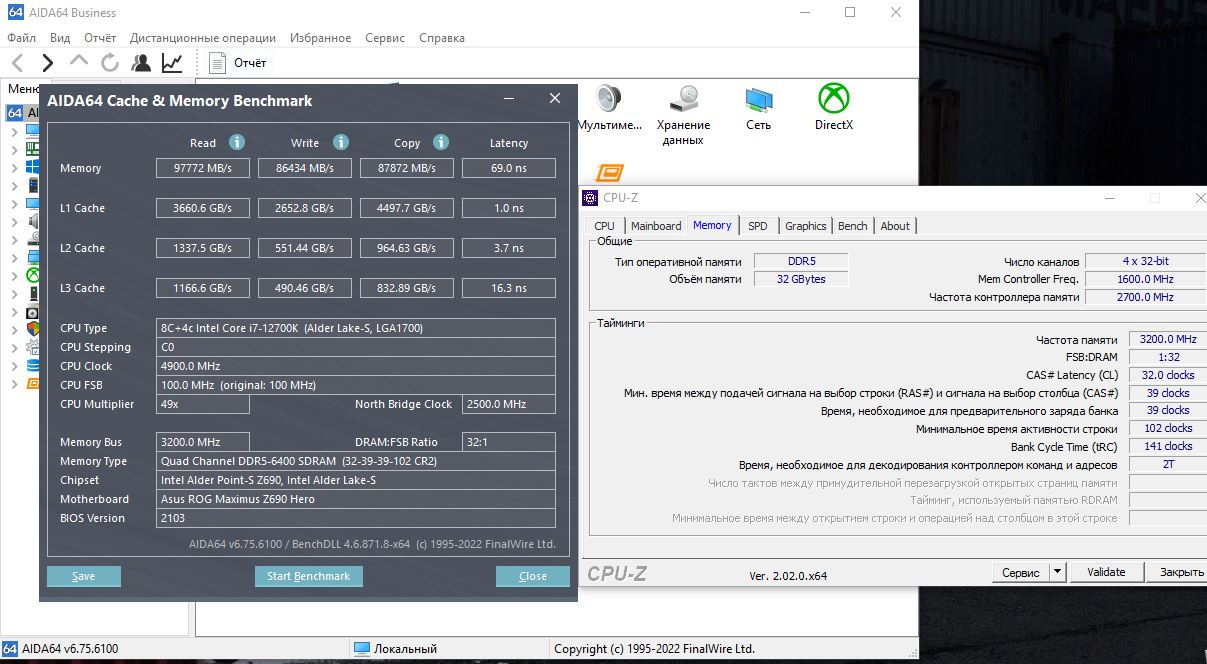Open the Справка menu

(x=442, y=38)
